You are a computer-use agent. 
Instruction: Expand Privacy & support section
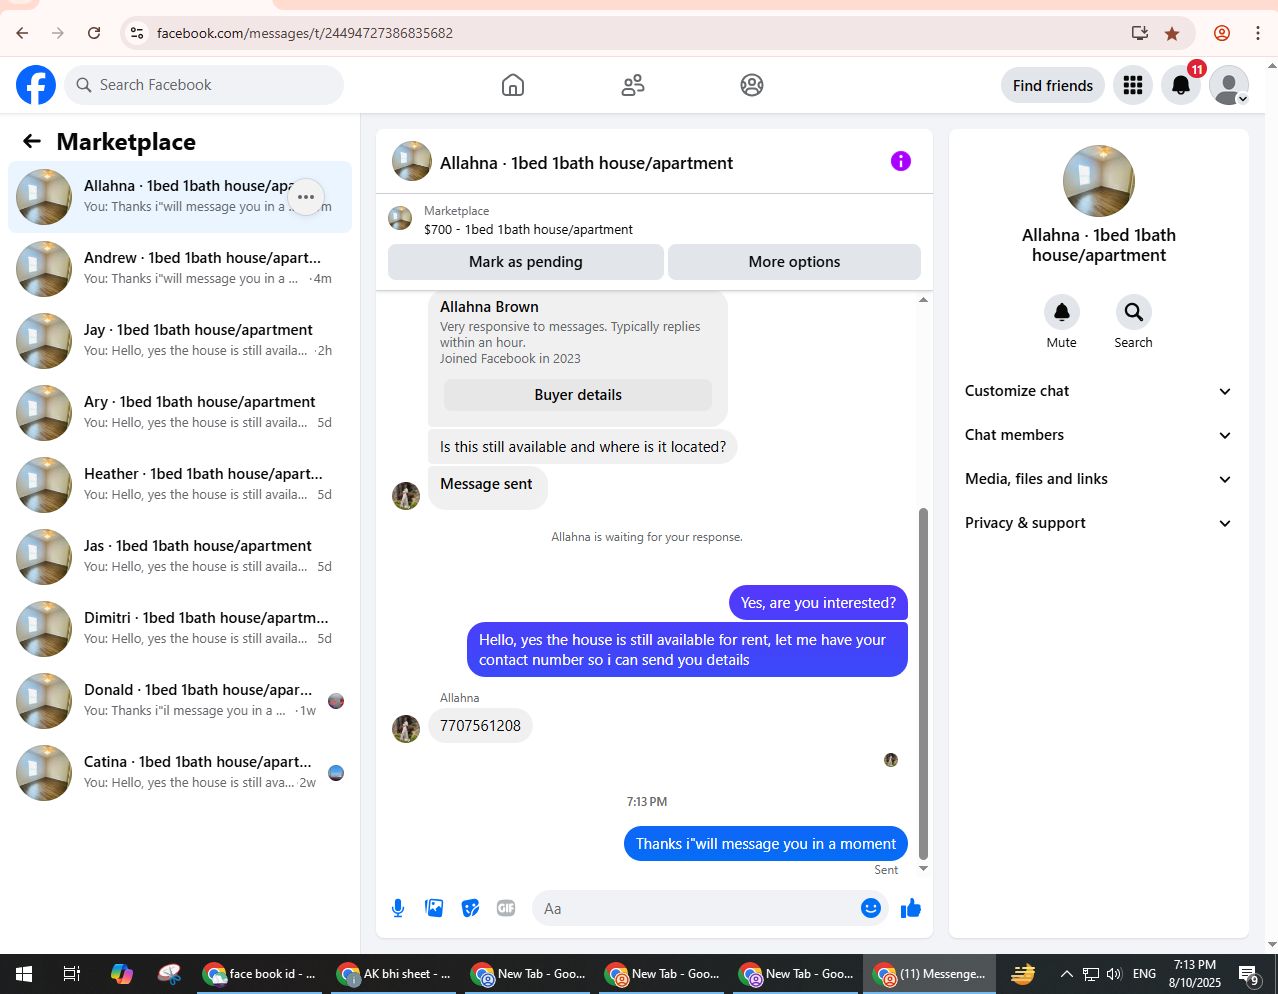click(1098, 523)
